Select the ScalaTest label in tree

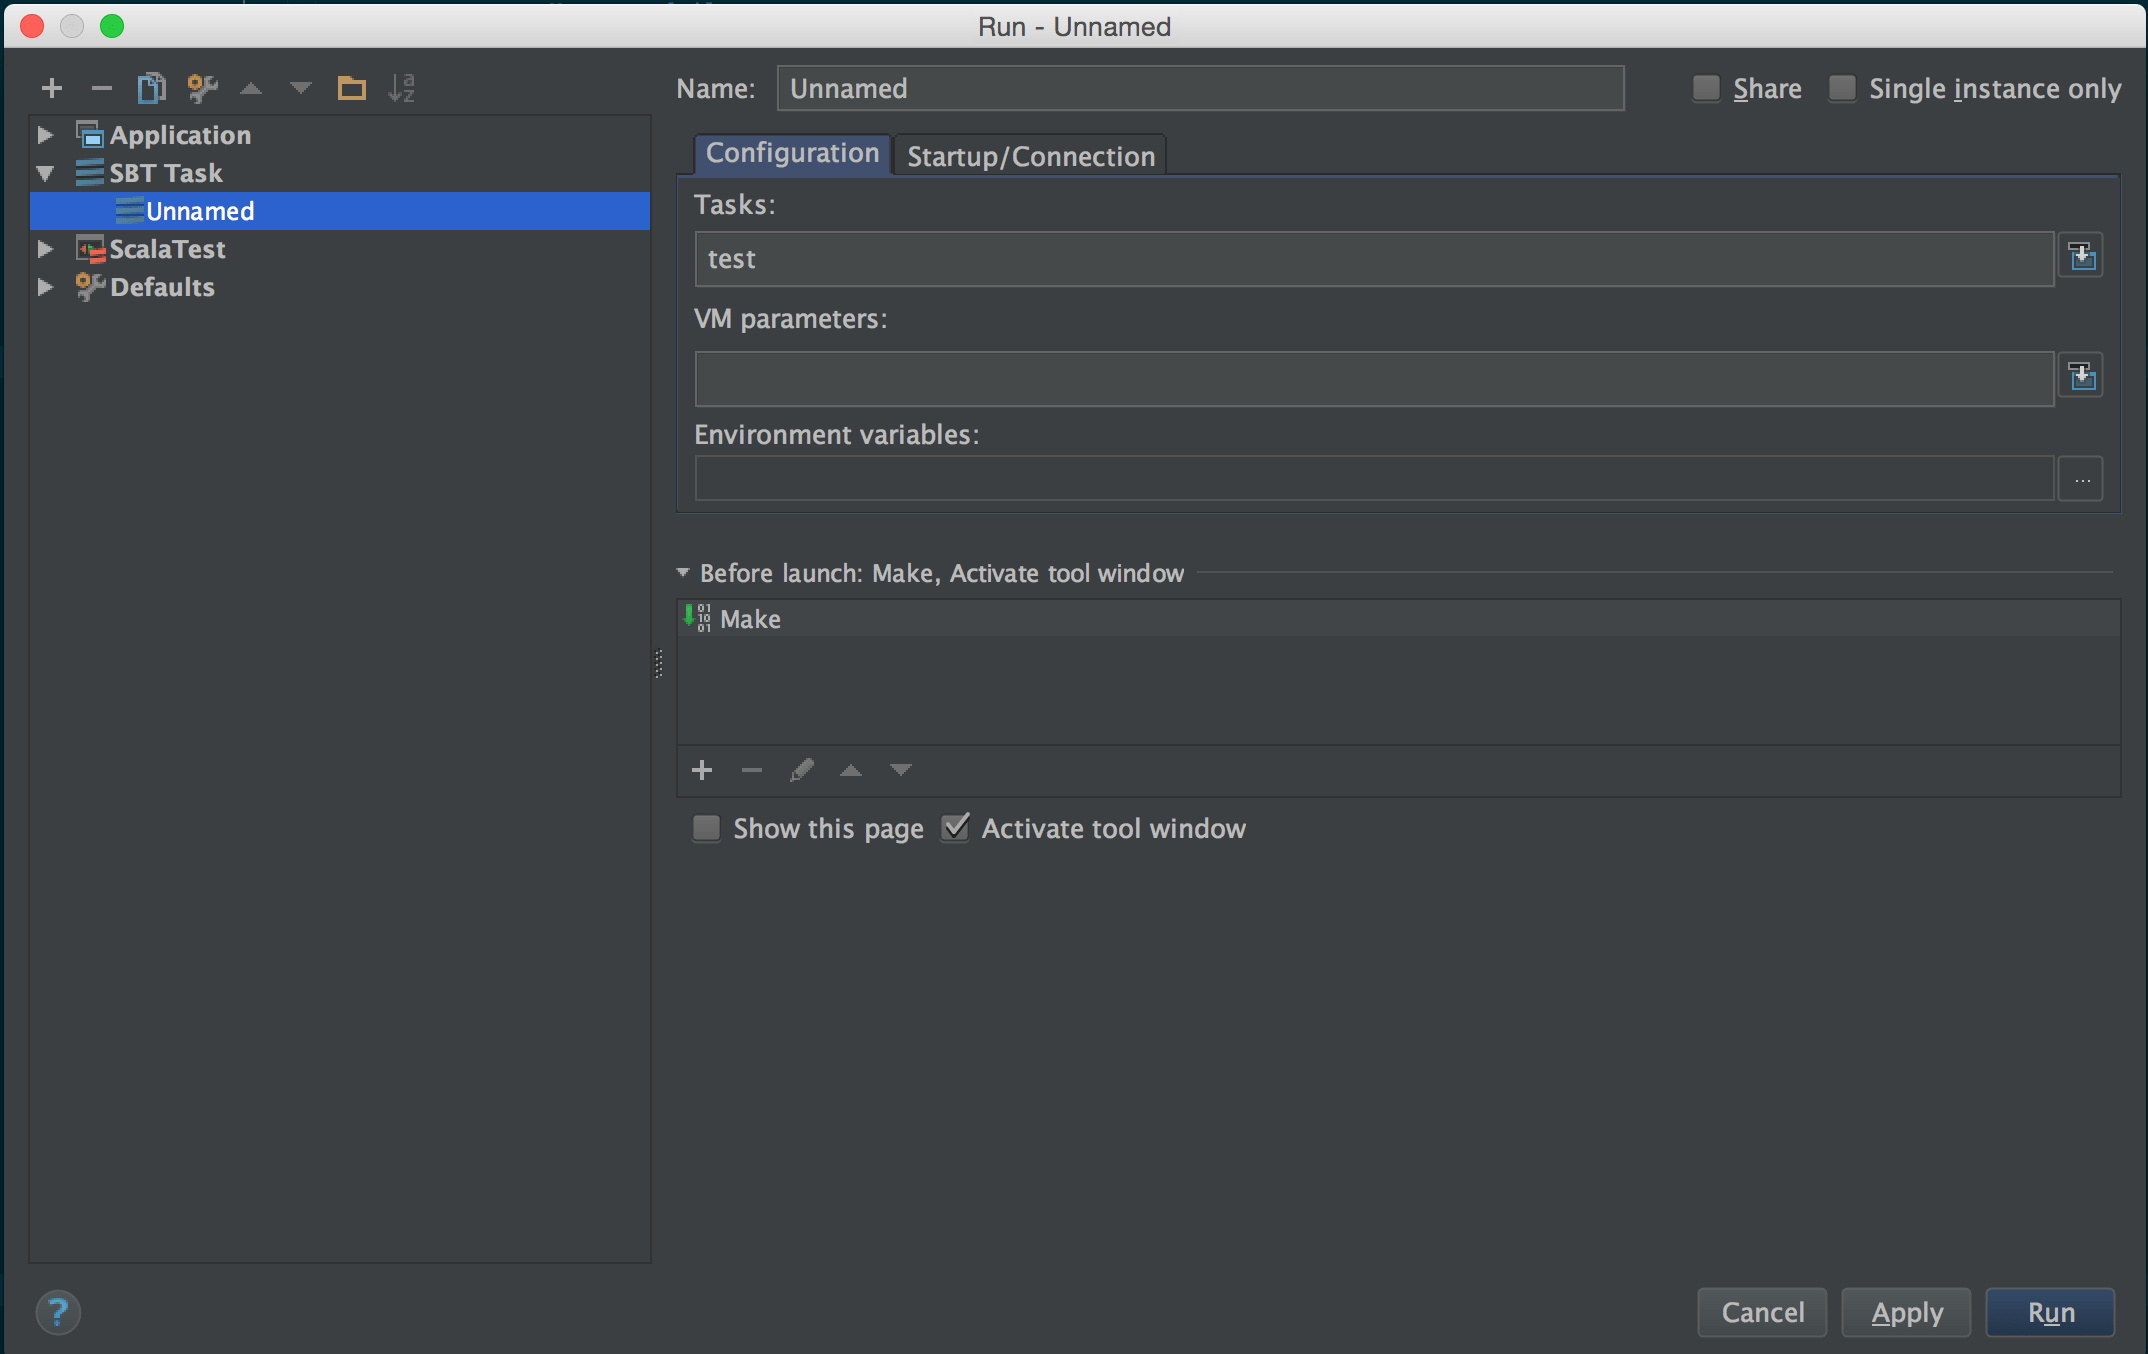tap(167, 249)
